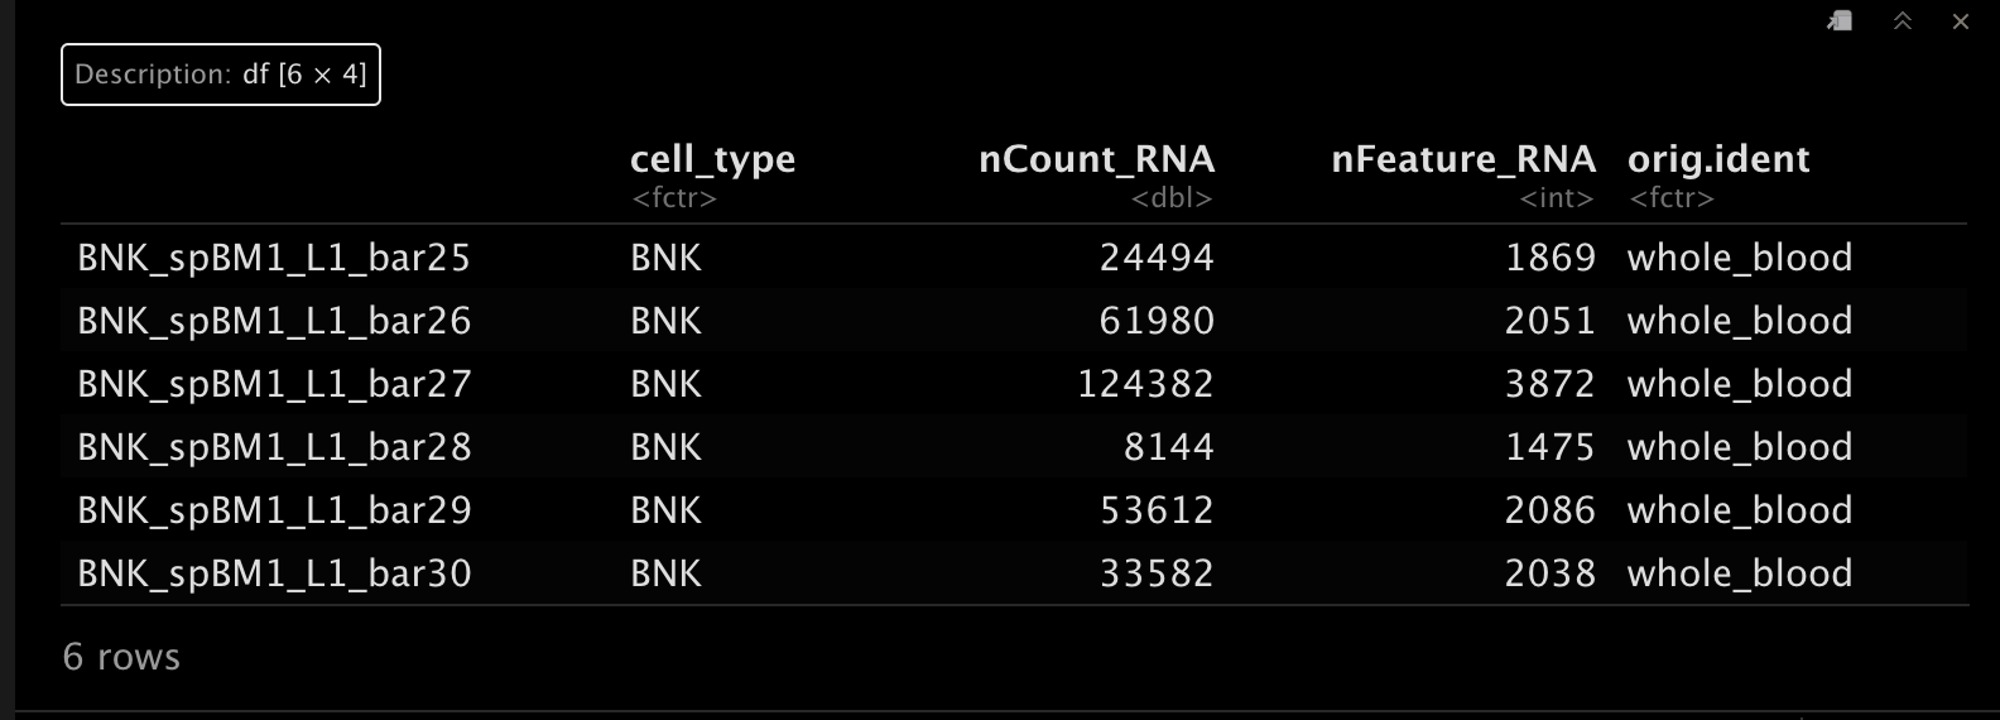2000x720 pixels.
Task: Select the Description df [6 × 4] box
Action: (x=220, y=74)
